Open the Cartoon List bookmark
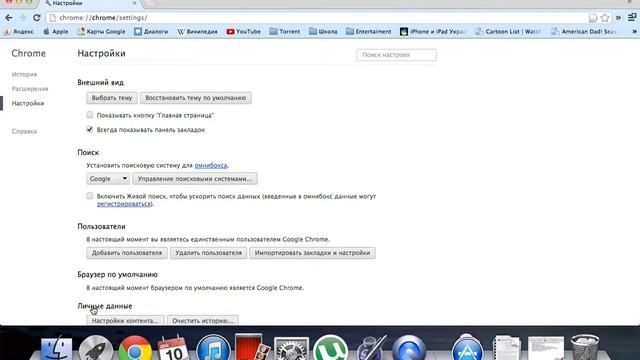640x360 pixels. [x=508, y=31]
